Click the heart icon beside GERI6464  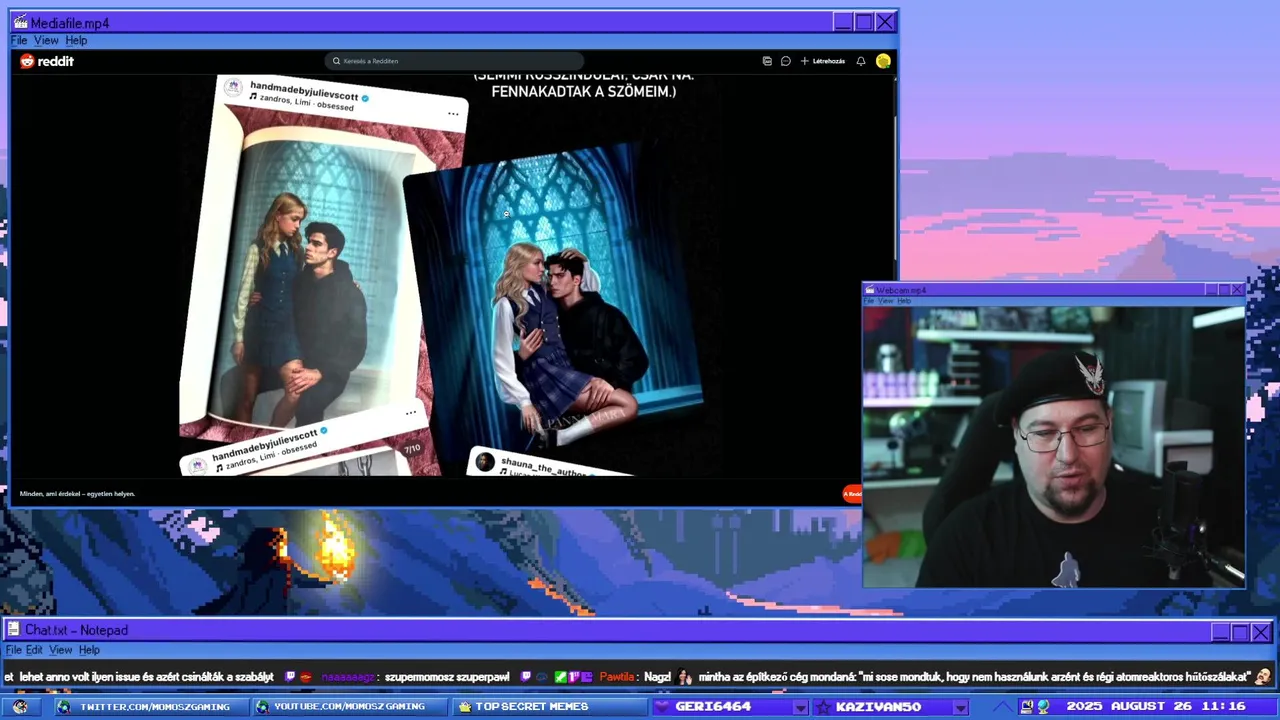pos(662,707)
